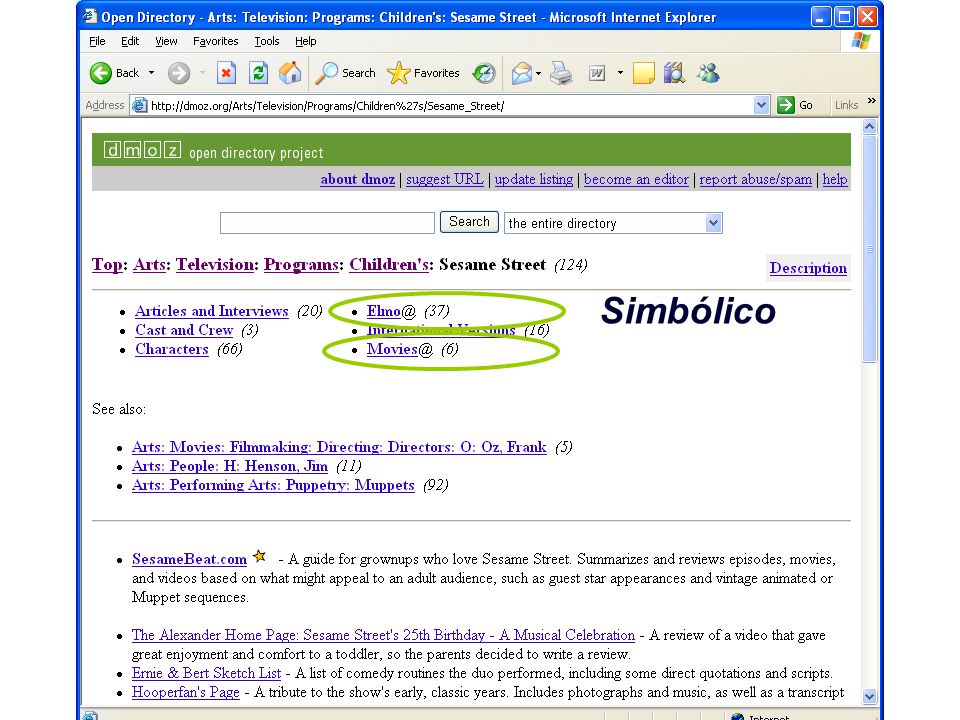The width and height of the screenshot is (960, 720).
Task: Click the SesameBeat.com star icon
Action: click(260, 557)
